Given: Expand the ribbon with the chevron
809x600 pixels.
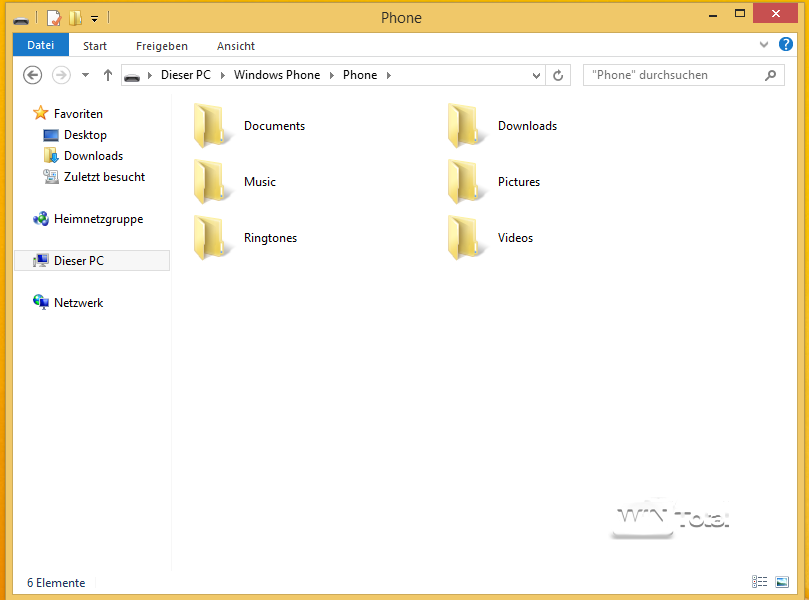Looking at the screenshot, I should coord(764,45).
